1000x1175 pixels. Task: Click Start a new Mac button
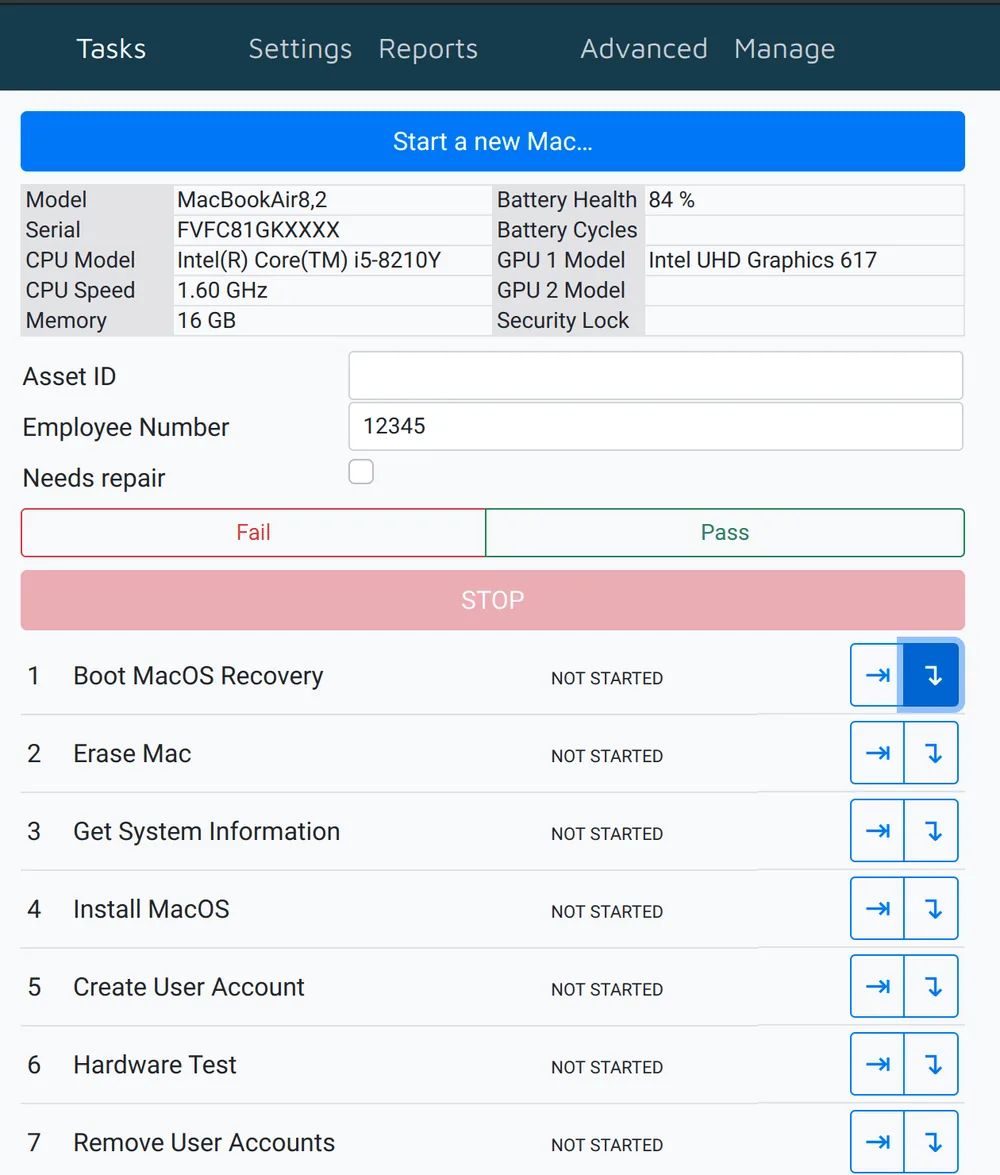493,142
